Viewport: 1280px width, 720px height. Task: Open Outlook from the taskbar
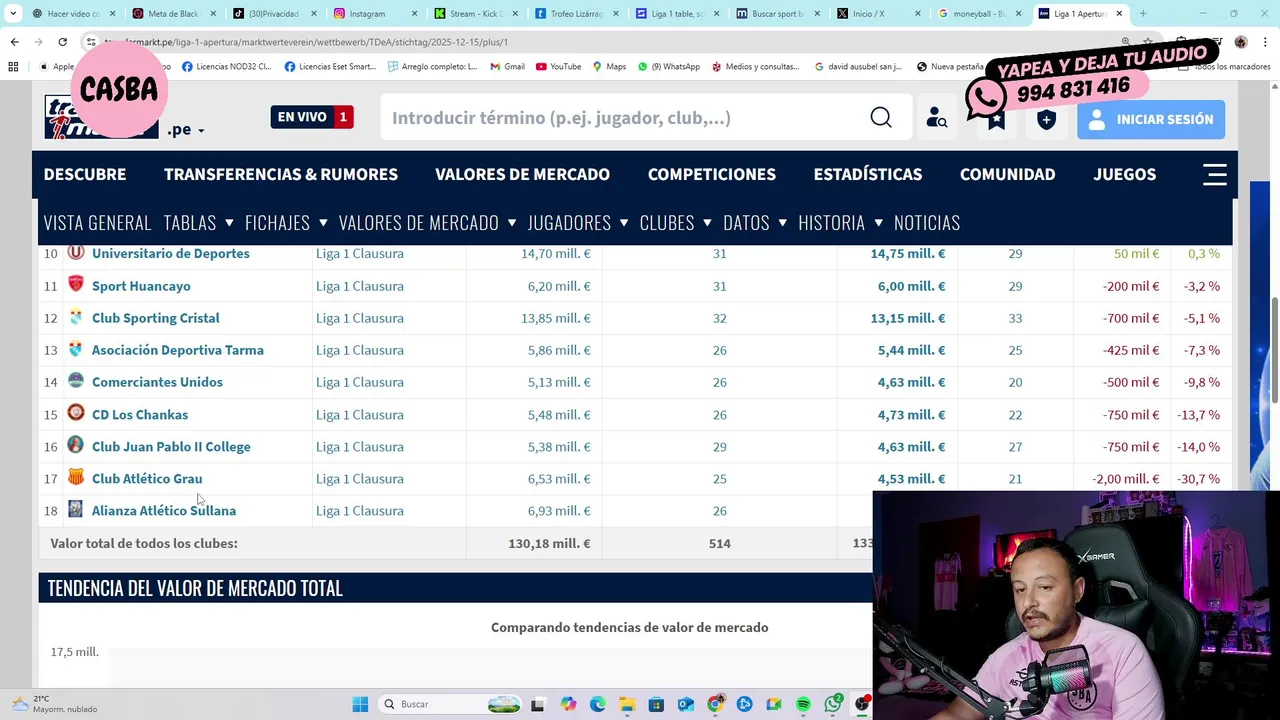coord(685,704)
